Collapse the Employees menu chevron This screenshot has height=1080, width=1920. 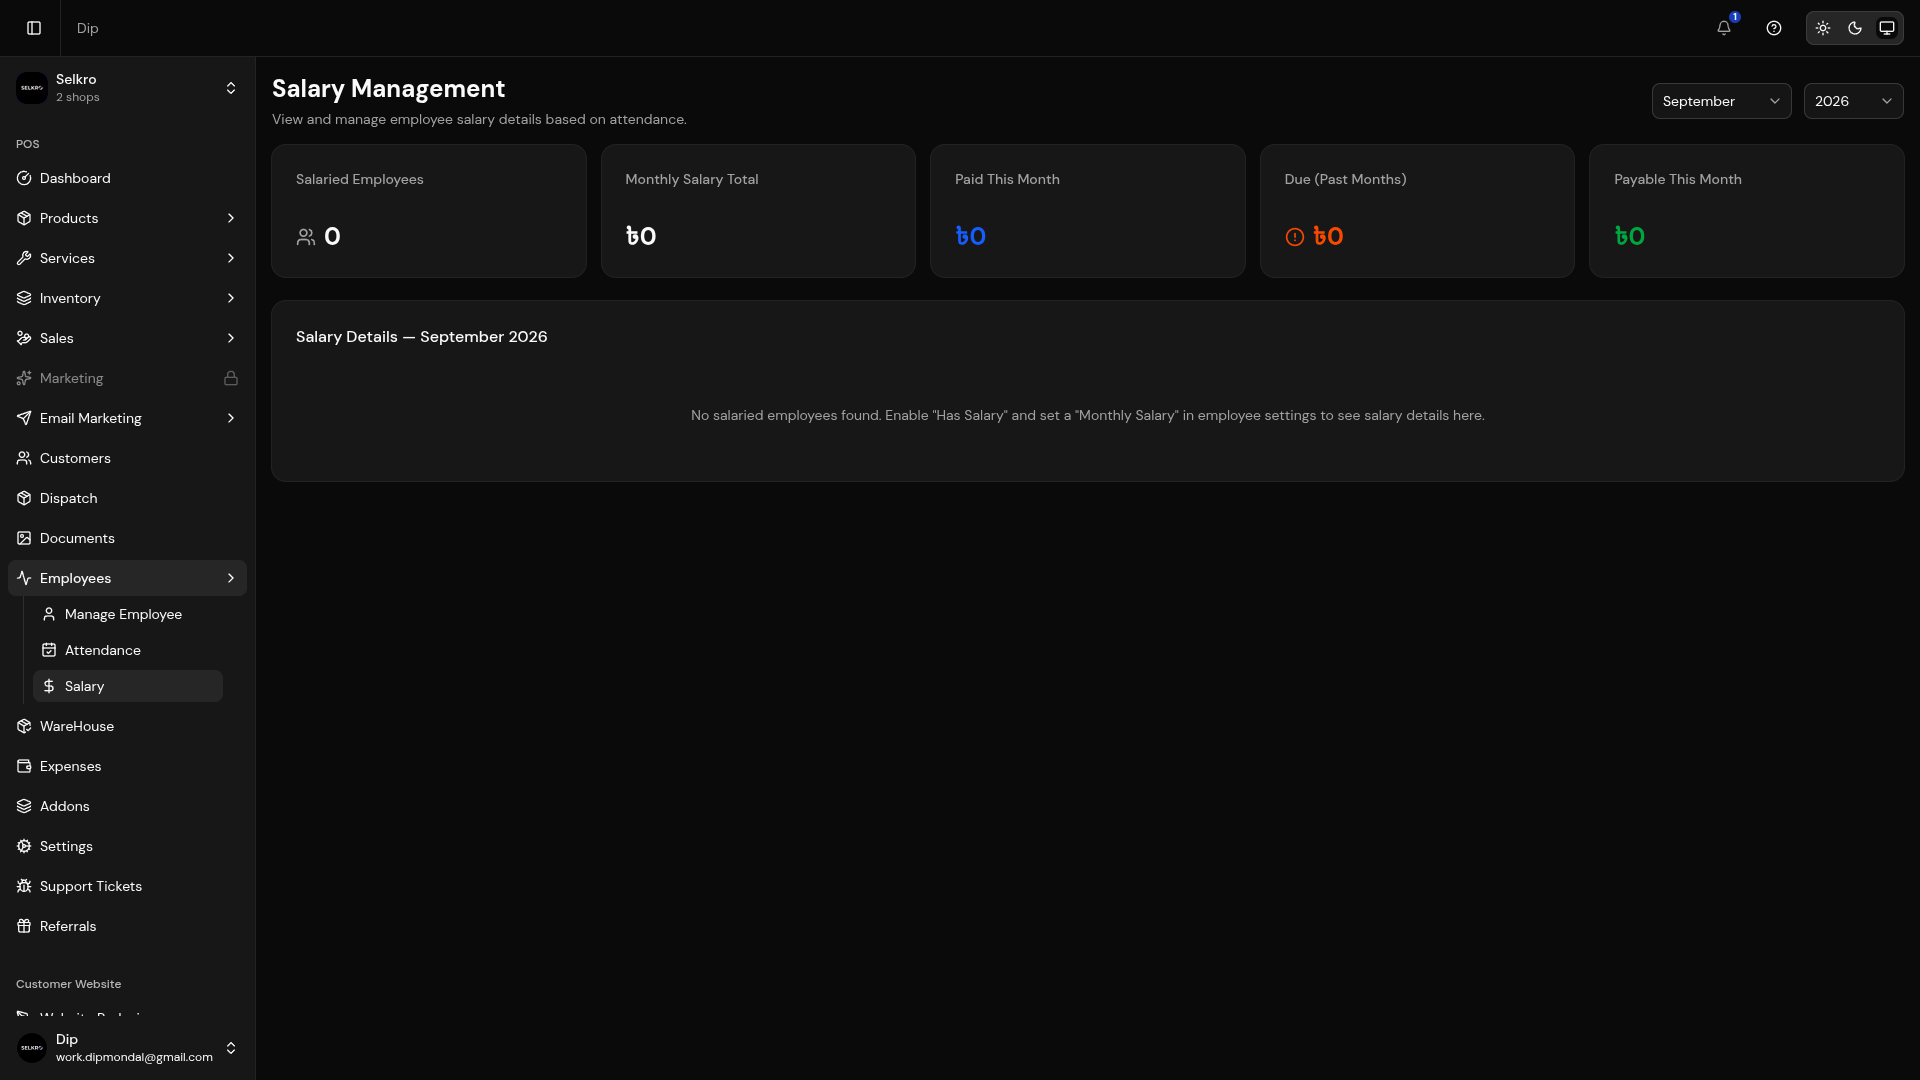(231, 578)
